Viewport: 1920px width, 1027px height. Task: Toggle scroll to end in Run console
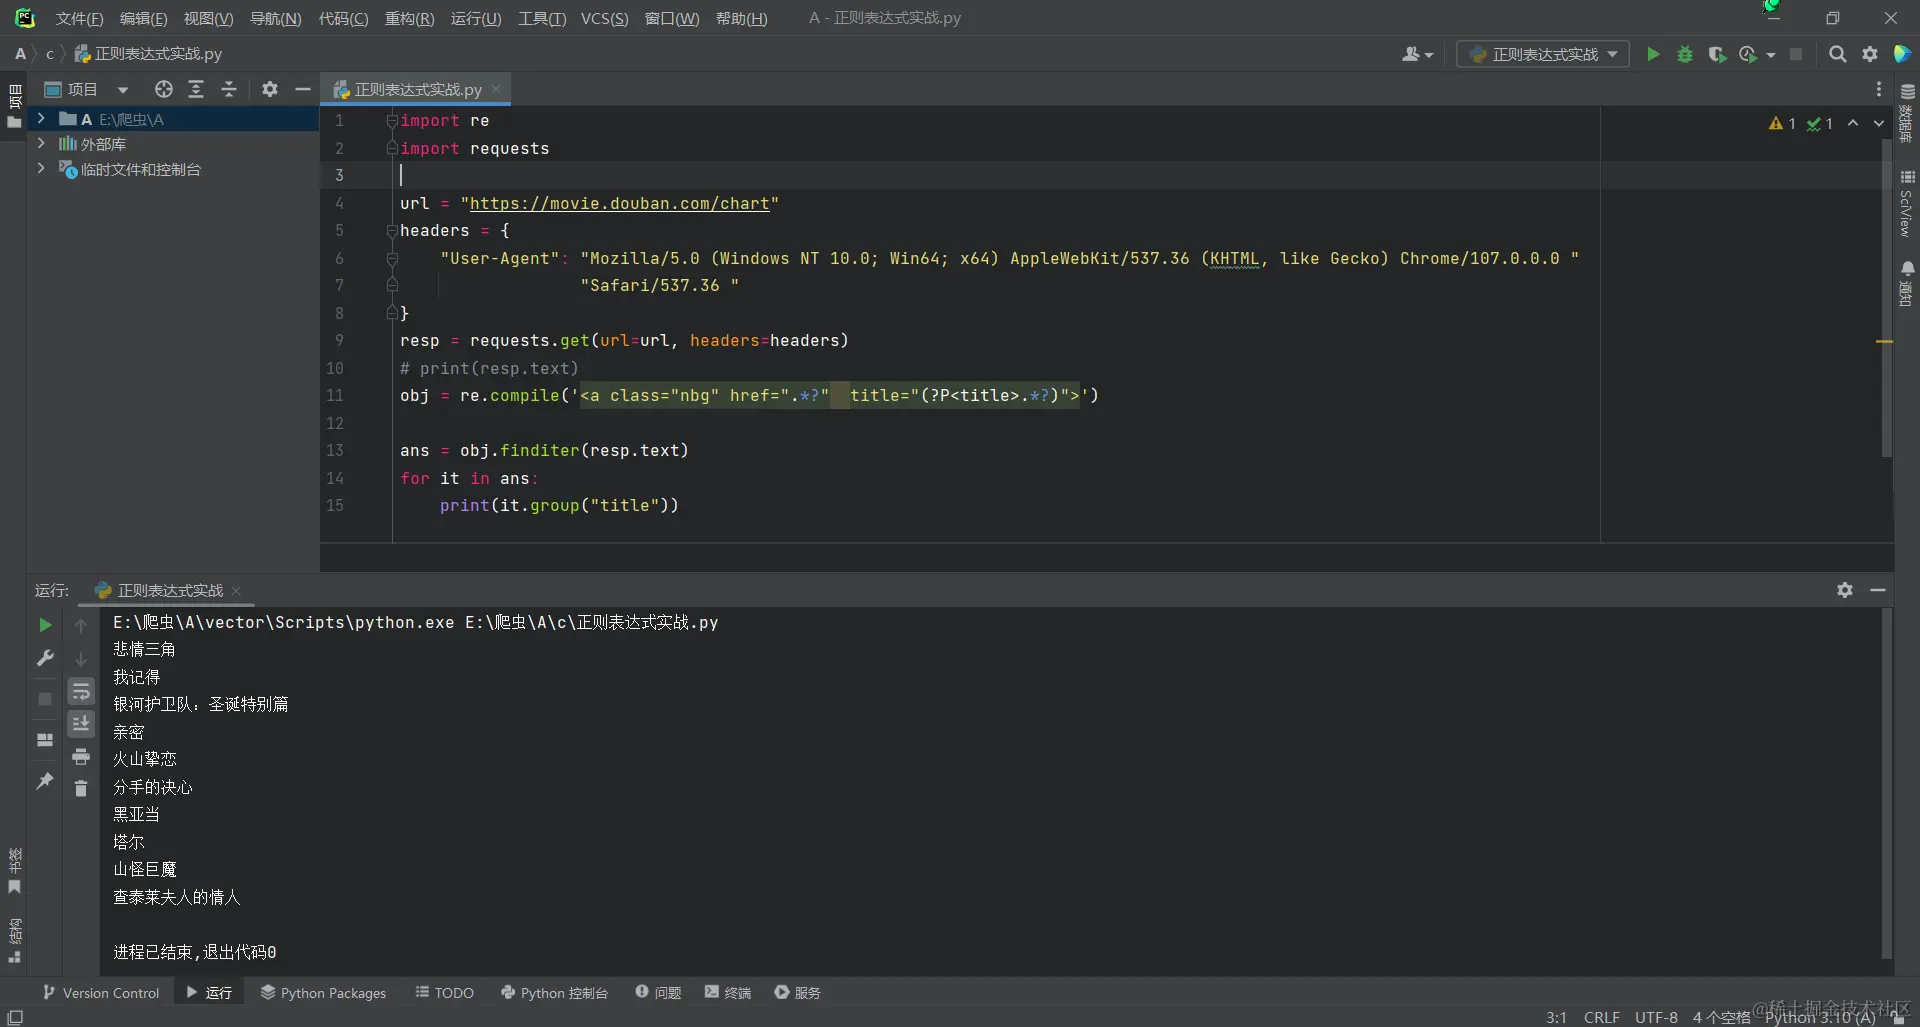tap(81, 723)
